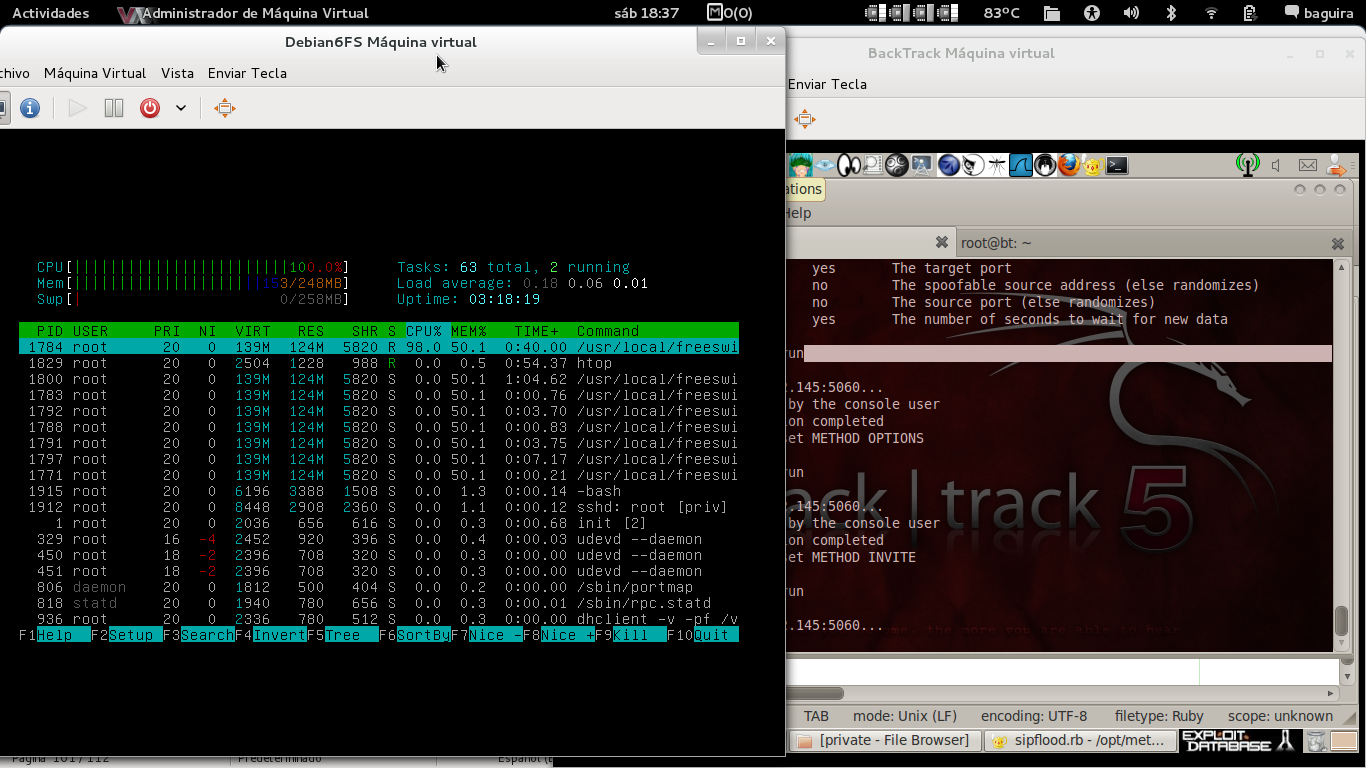Click the speaker volume icon in BackTrack panel
Viewport: 1366px width, 768px height.
point(1277,165)
